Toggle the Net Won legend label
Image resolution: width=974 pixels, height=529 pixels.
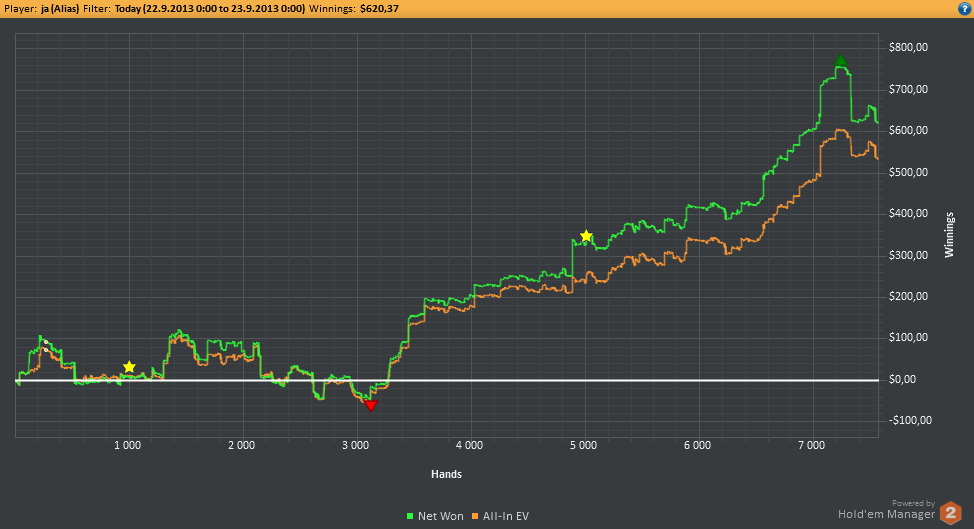click(x=441, y=516)
